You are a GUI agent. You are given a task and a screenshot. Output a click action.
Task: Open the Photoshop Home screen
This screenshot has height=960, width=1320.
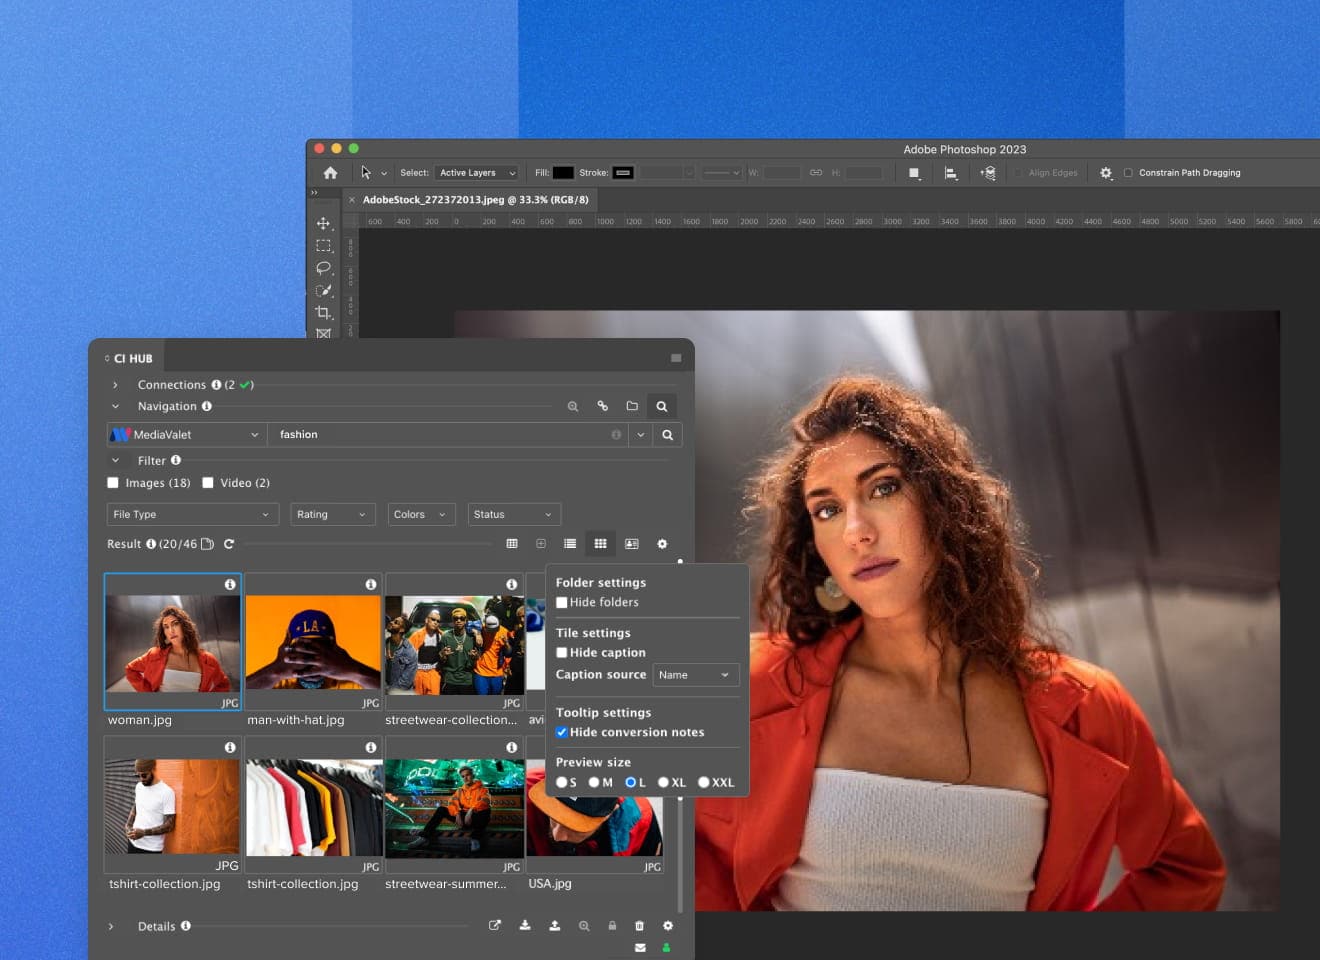[330, 172]
